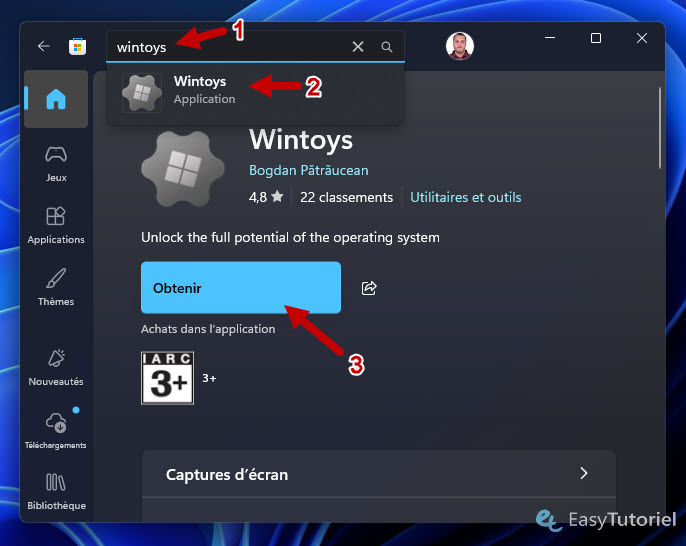Click the share icon next to Obtenir
This screenshot has width=686, height=546.
click(369, 288)
